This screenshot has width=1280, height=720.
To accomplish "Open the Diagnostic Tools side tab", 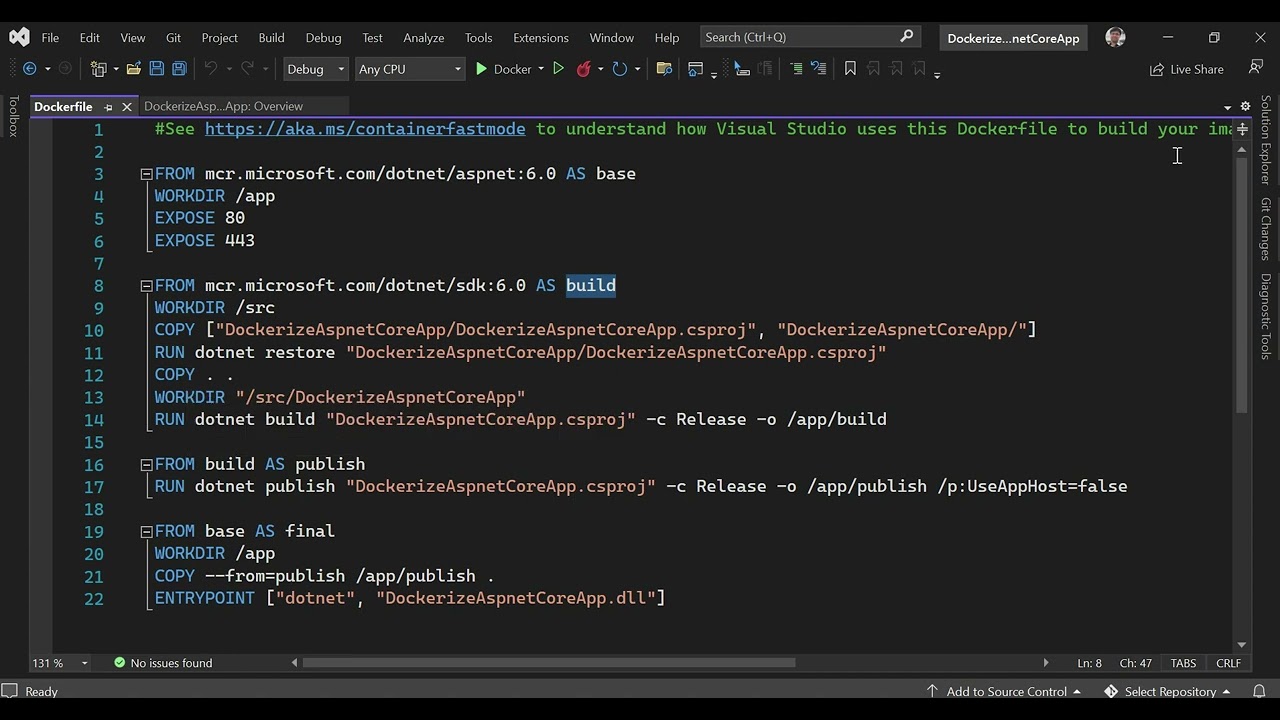I will (1265, 316).
